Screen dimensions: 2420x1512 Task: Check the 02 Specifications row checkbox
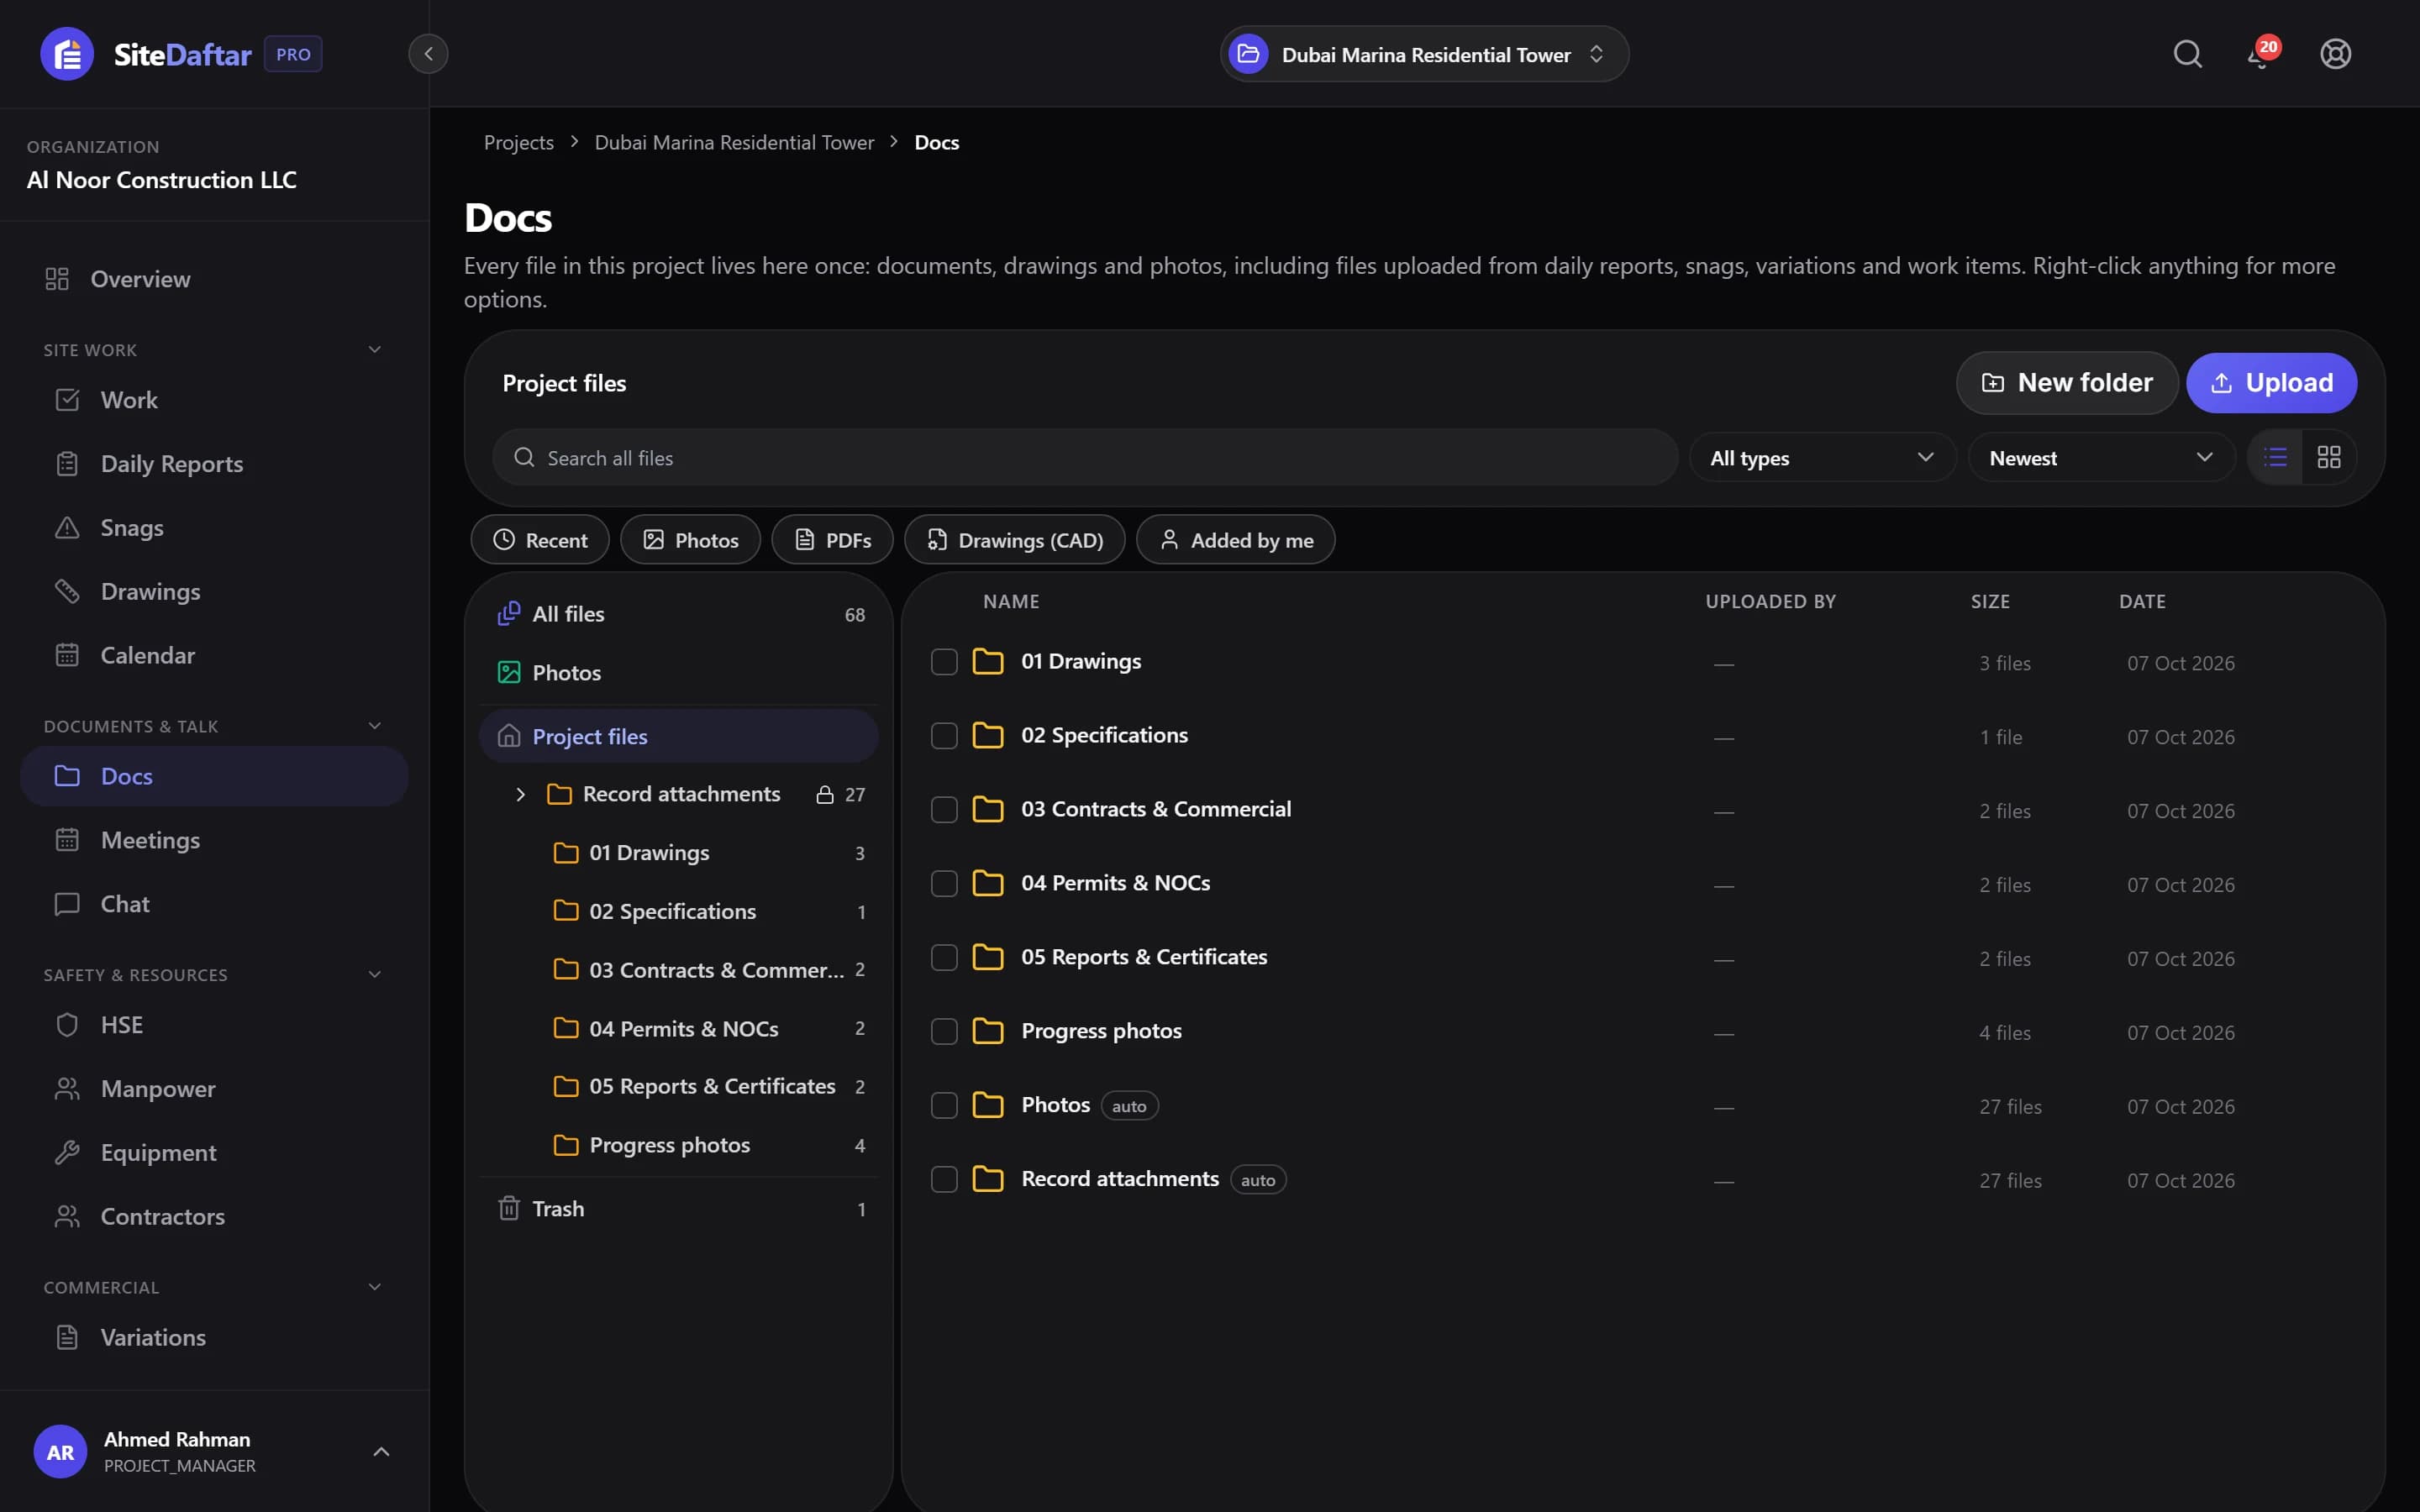coord(944,736)
